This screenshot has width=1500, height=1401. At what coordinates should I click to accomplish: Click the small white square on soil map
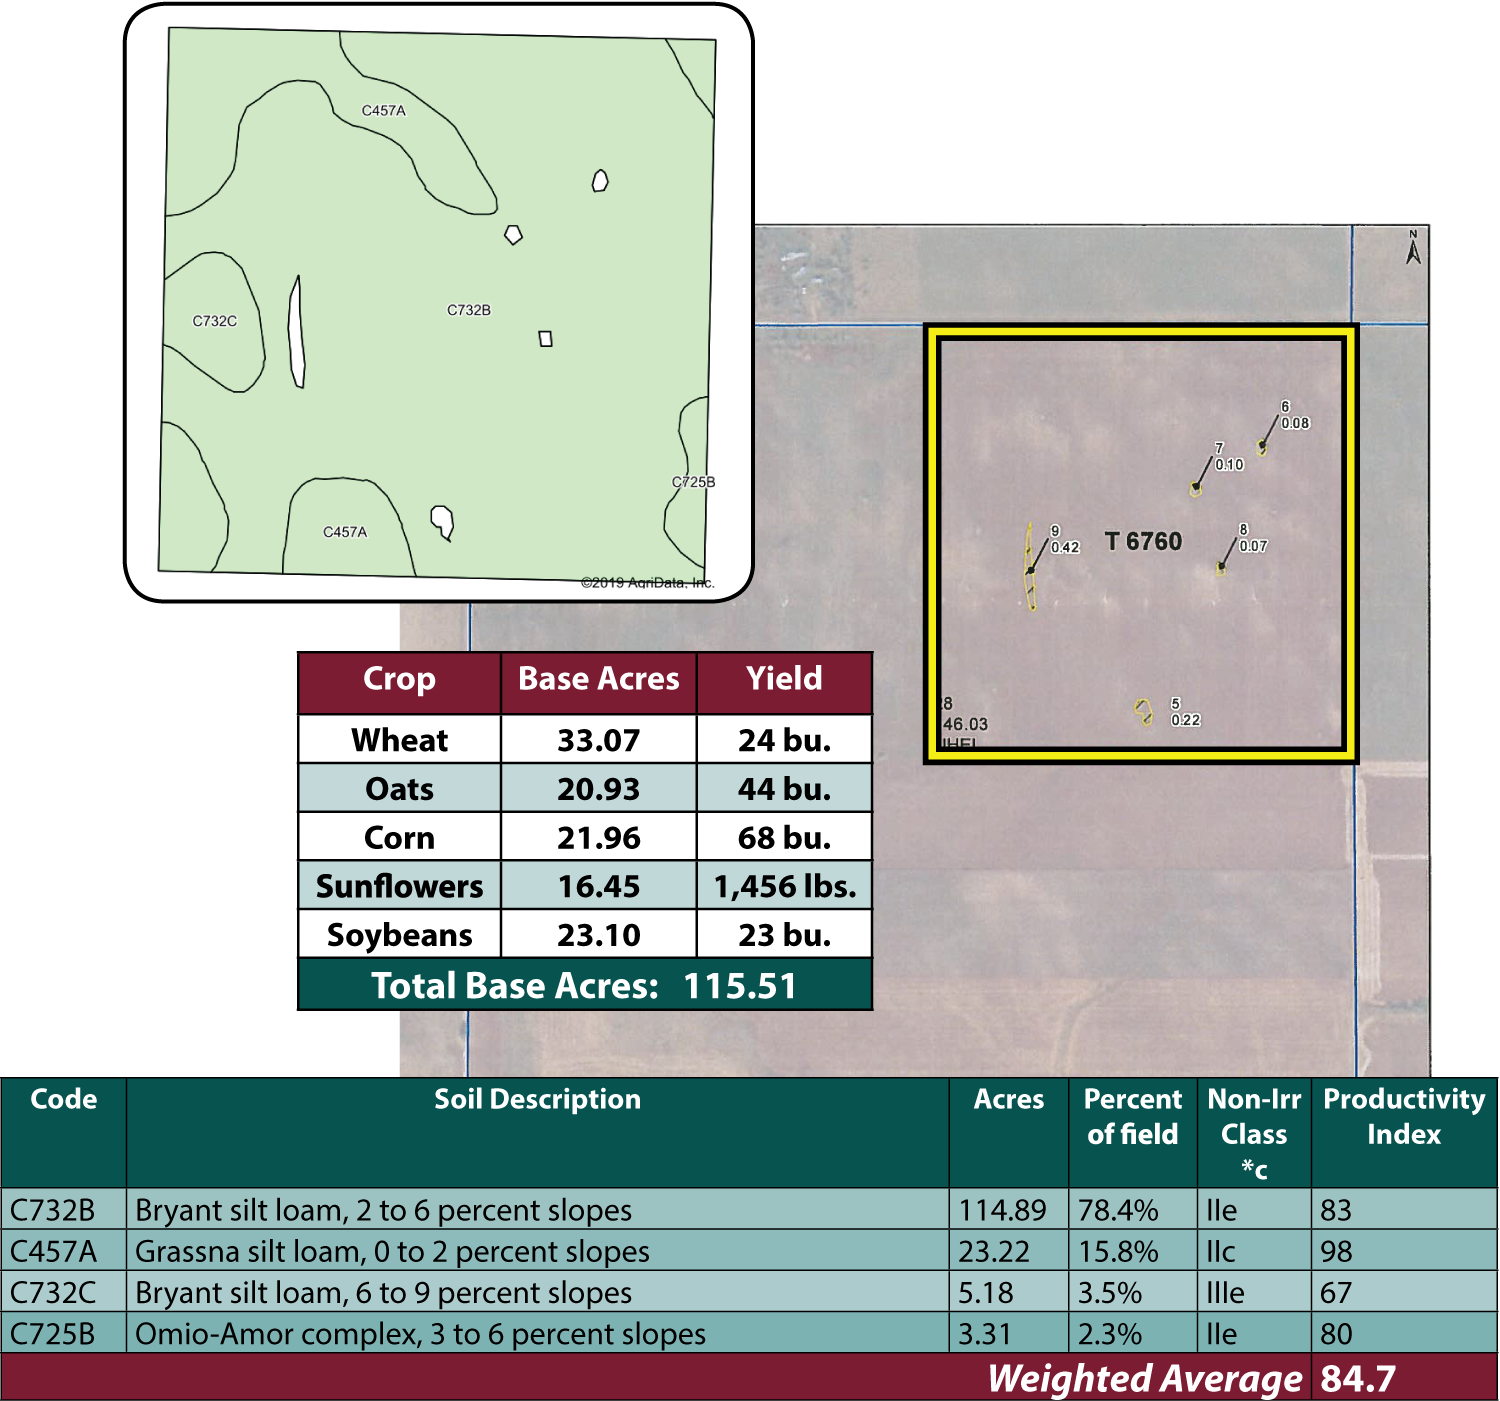[x=545, y=339]
